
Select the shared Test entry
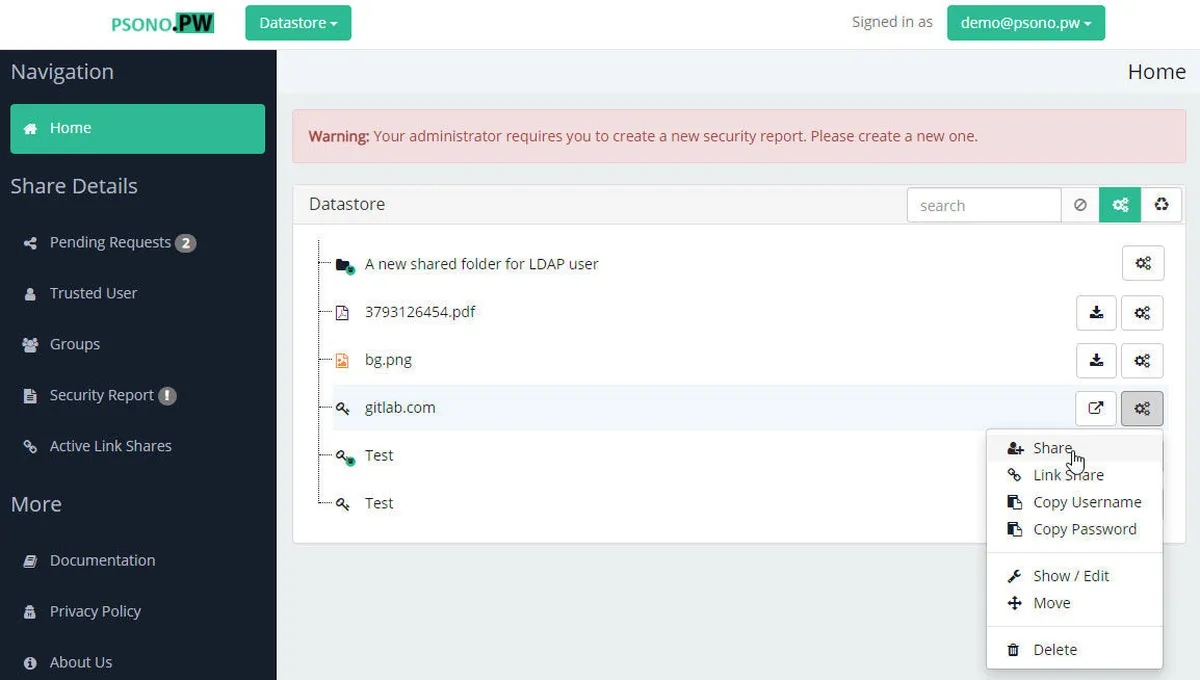[x=379, y=456]
